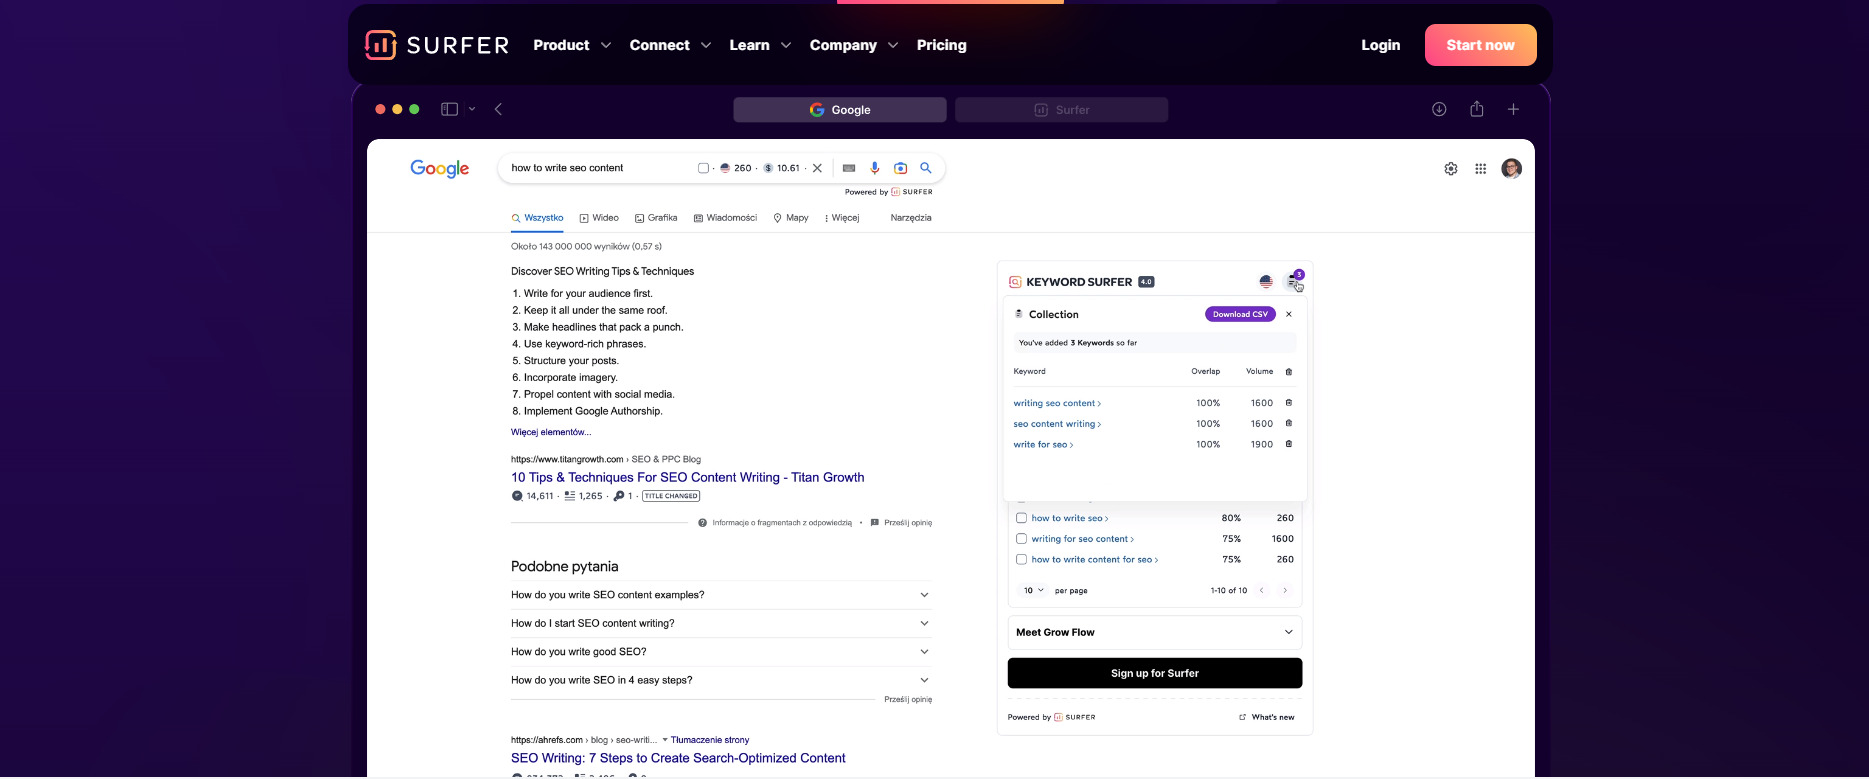Click the Download CSV button
The width and height of the screenshot is (1869, 779).
(1240, 314)
